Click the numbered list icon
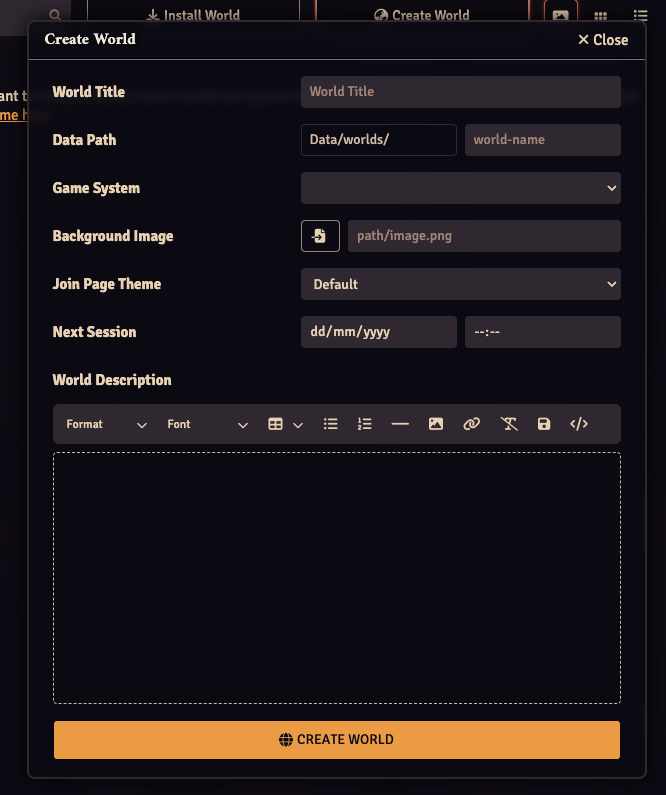The image size is (666, 795). pyautogui.click(x=365, y=424)
